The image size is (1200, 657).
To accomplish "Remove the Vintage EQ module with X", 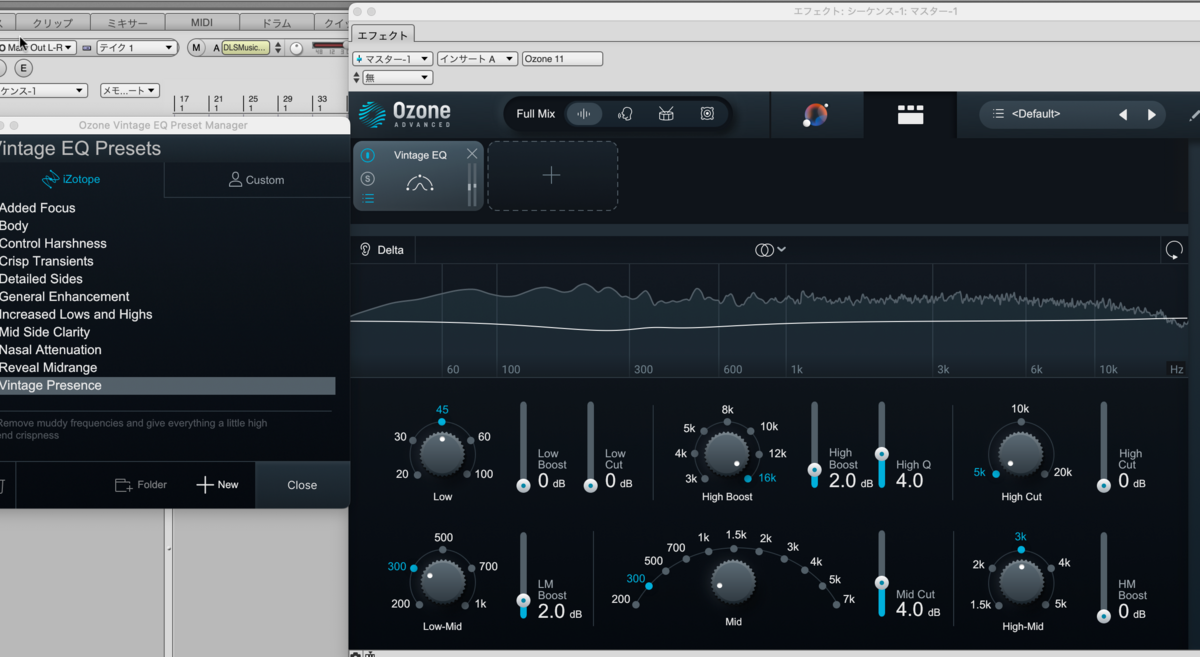I will (x=472, y=154).
